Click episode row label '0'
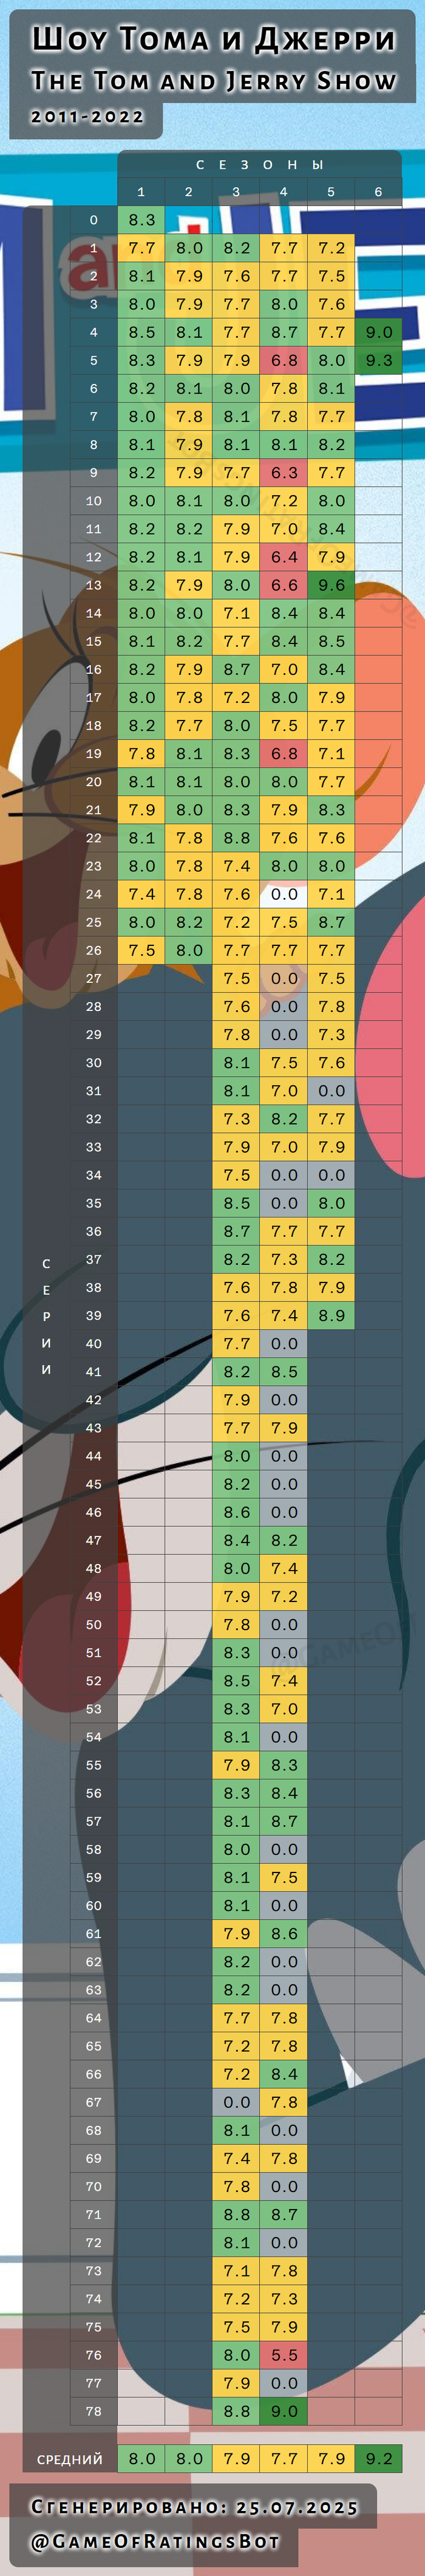Image resolution: width=425 pixels, height=2576 pixels. click(x=94, y=220)
